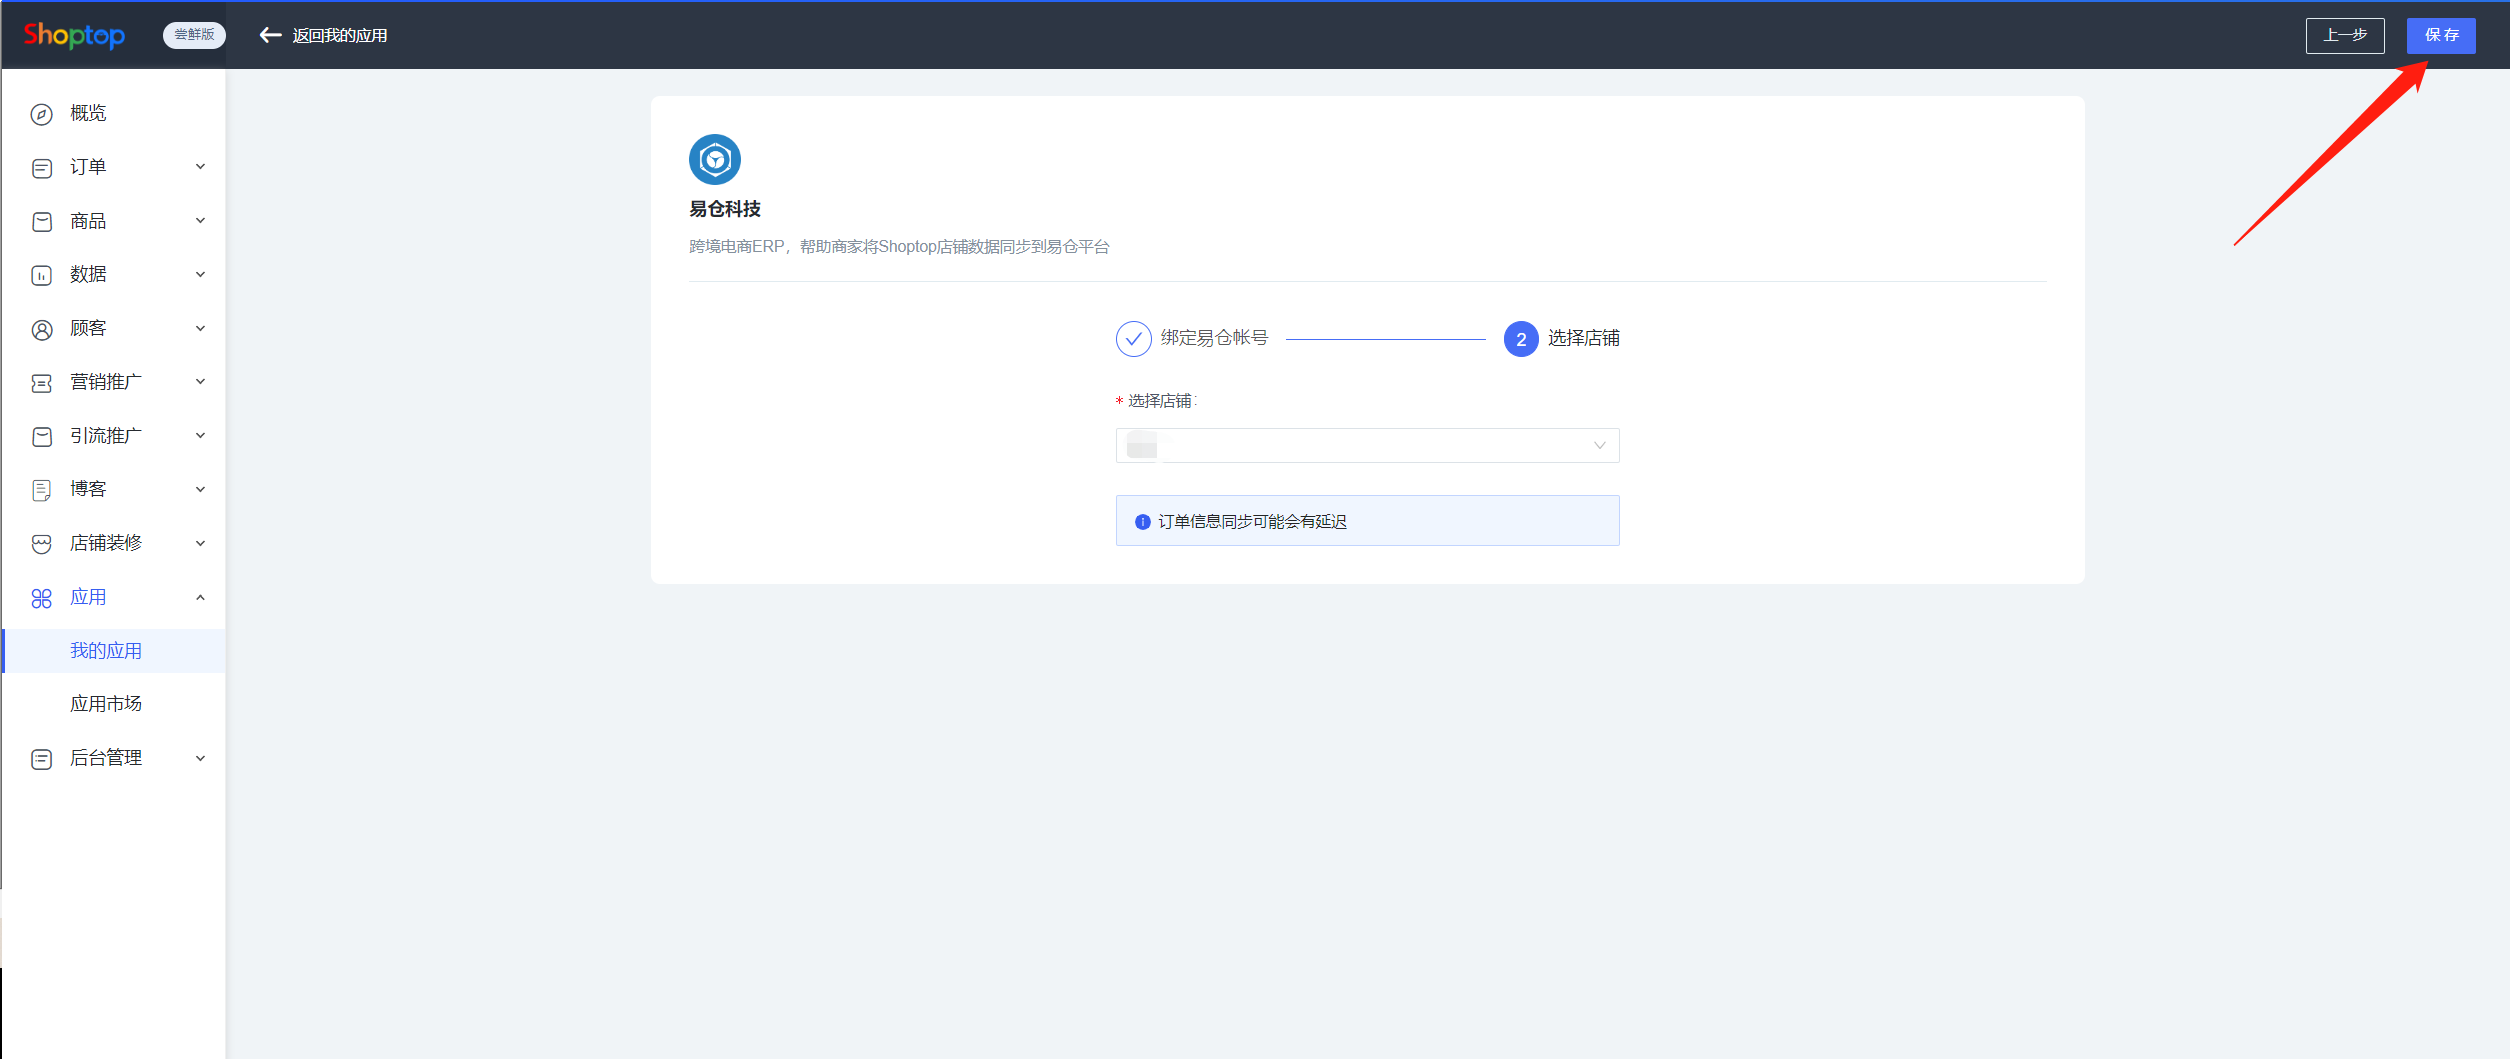Open the 营销推广 menu
This screenshot has width=2510, height=1059.
106,382
